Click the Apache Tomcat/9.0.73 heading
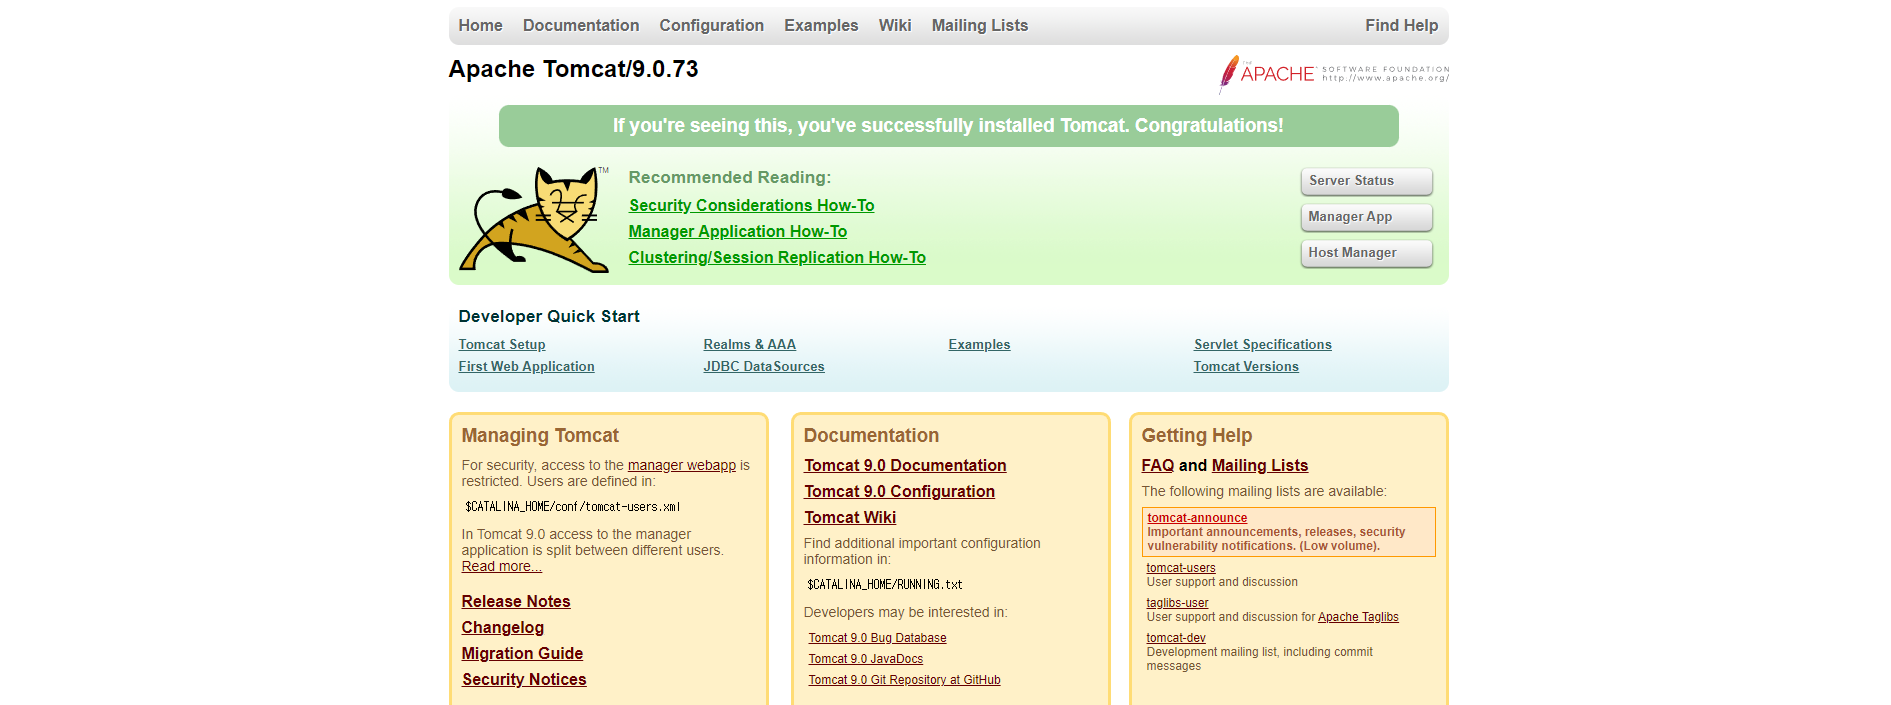This screenshot has width=1891, height=705. [573, 69]
